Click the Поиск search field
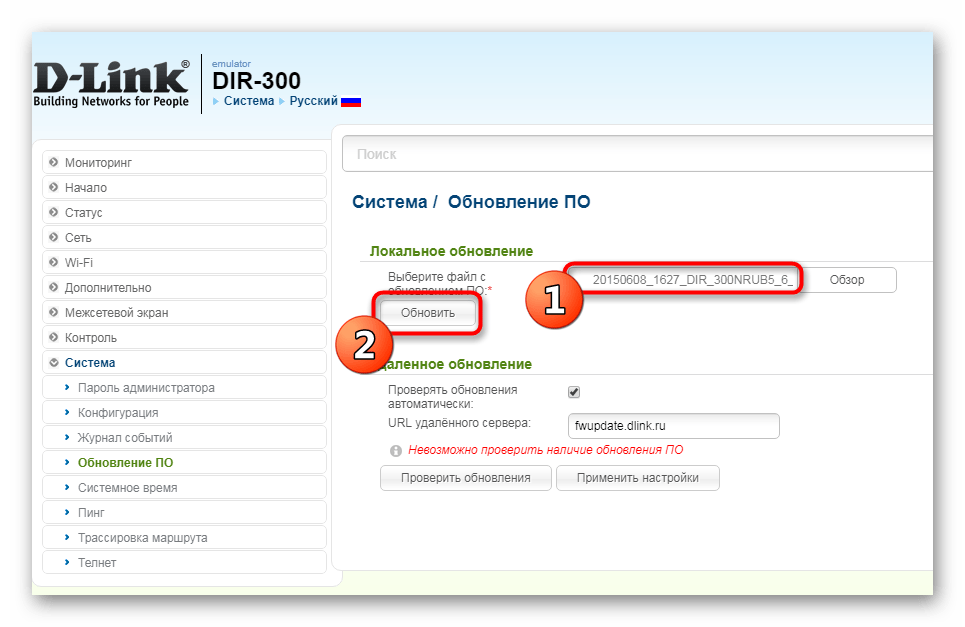This screenshot has height=627, width=965. click(x=637, y=154)
